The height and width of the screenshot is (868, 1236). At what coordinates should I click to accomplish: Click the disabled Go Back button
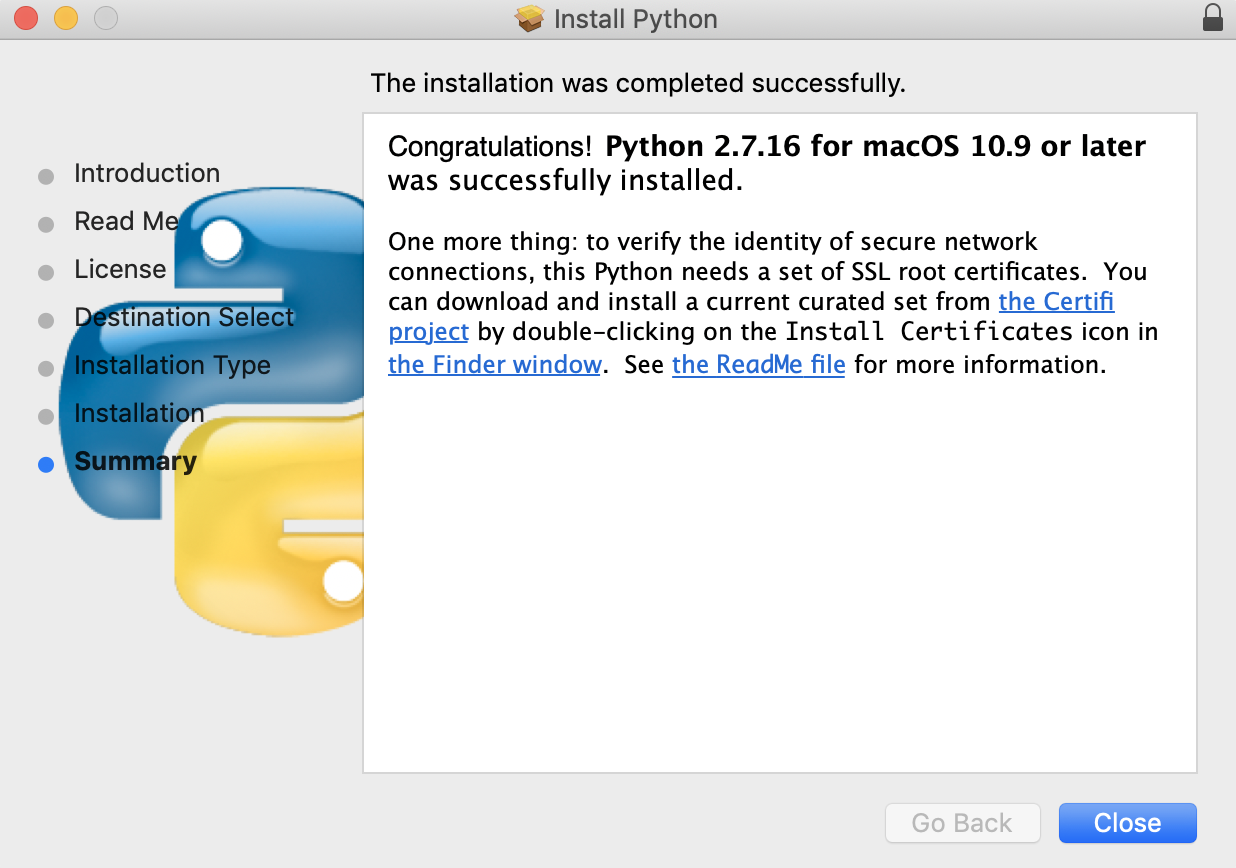pyautogui.click(x=962, y=823)
